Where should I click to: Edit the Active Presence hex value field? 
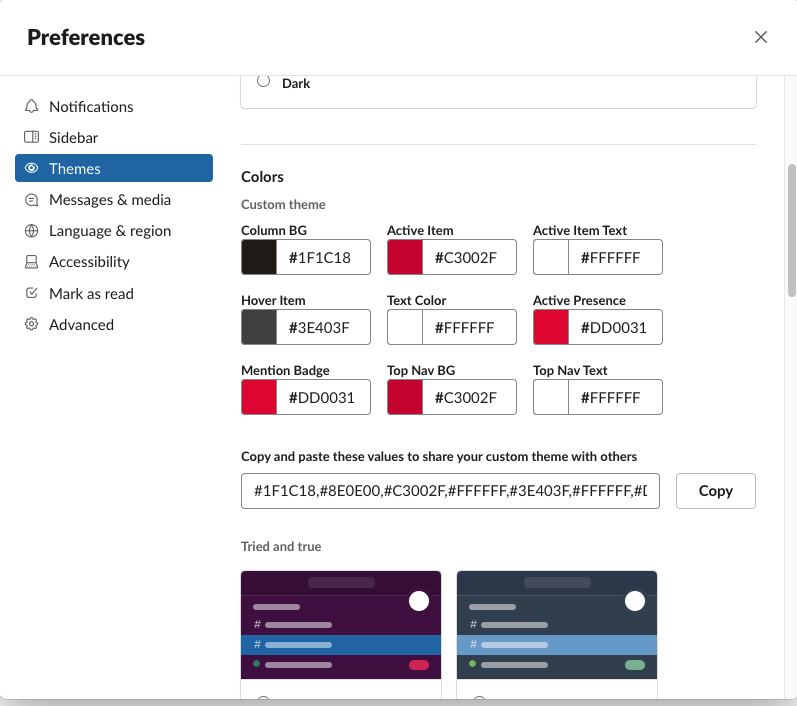[615, 327]
